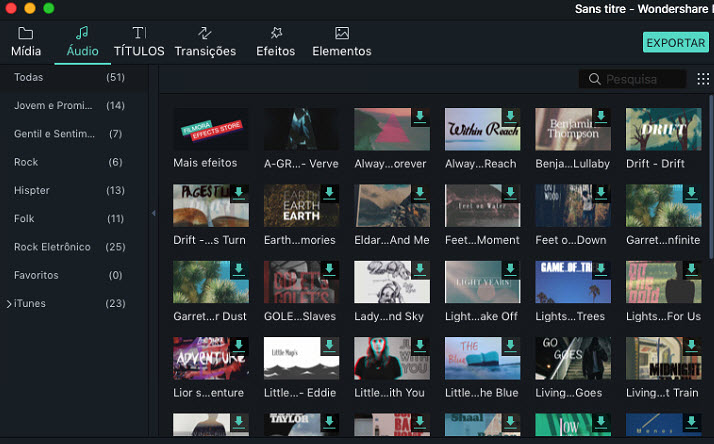
Task: Select the Gentil e Sentim... category
Action: click(x=73, y=134)
